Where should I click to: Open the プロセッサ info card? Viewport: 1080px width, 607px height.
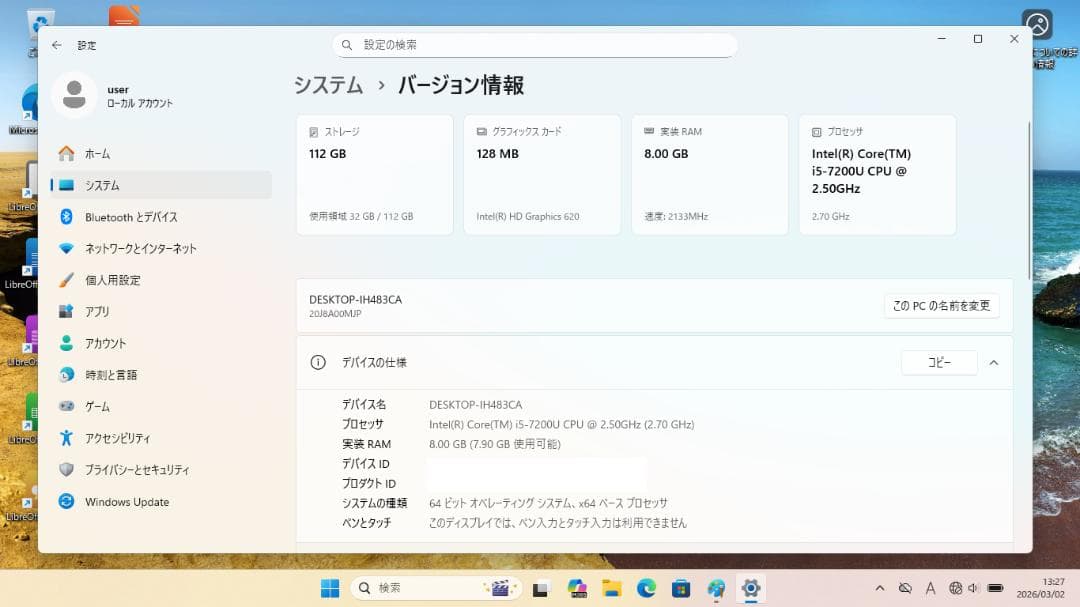click(x=878, y=175)
